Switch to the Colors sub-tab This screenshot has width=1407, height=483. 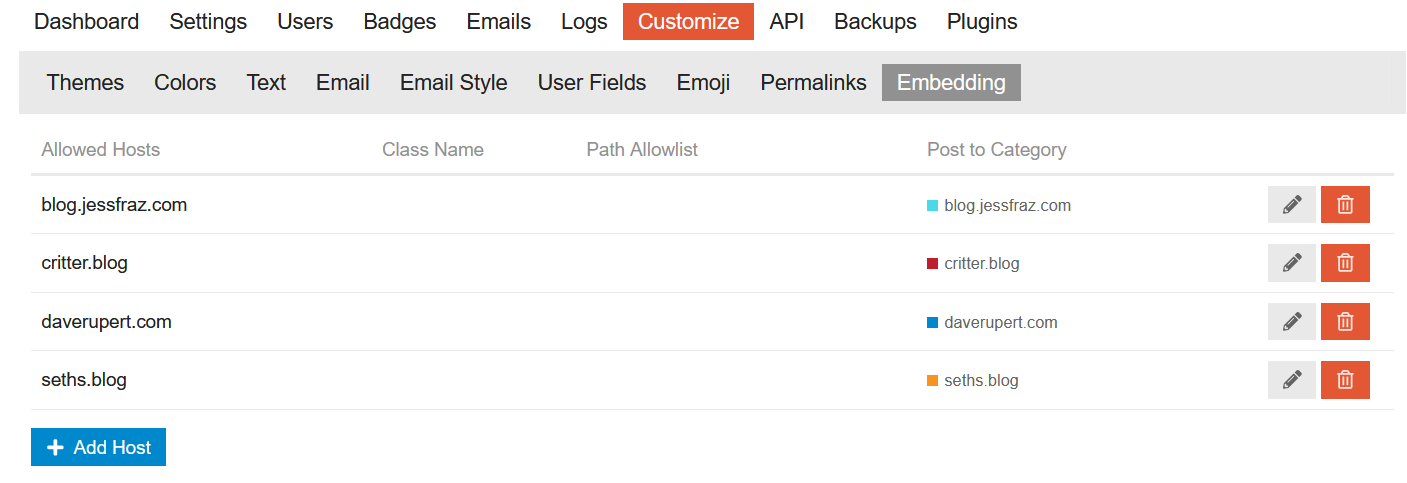(185, 83)
